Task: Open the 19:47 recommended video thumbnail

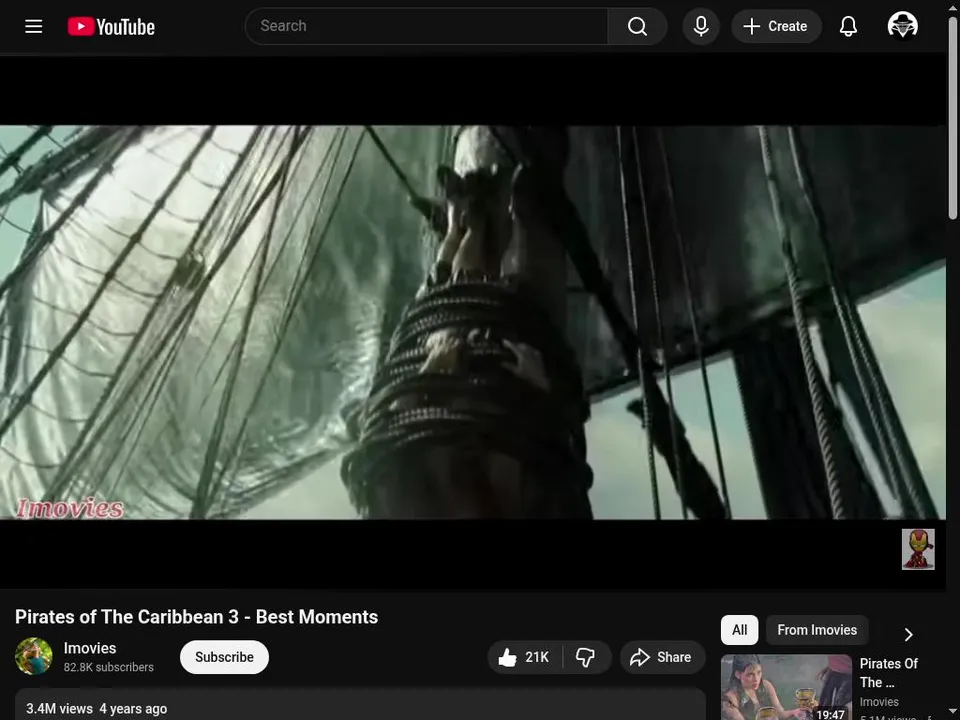Action: pyautogui.click(x=786, y=687)
